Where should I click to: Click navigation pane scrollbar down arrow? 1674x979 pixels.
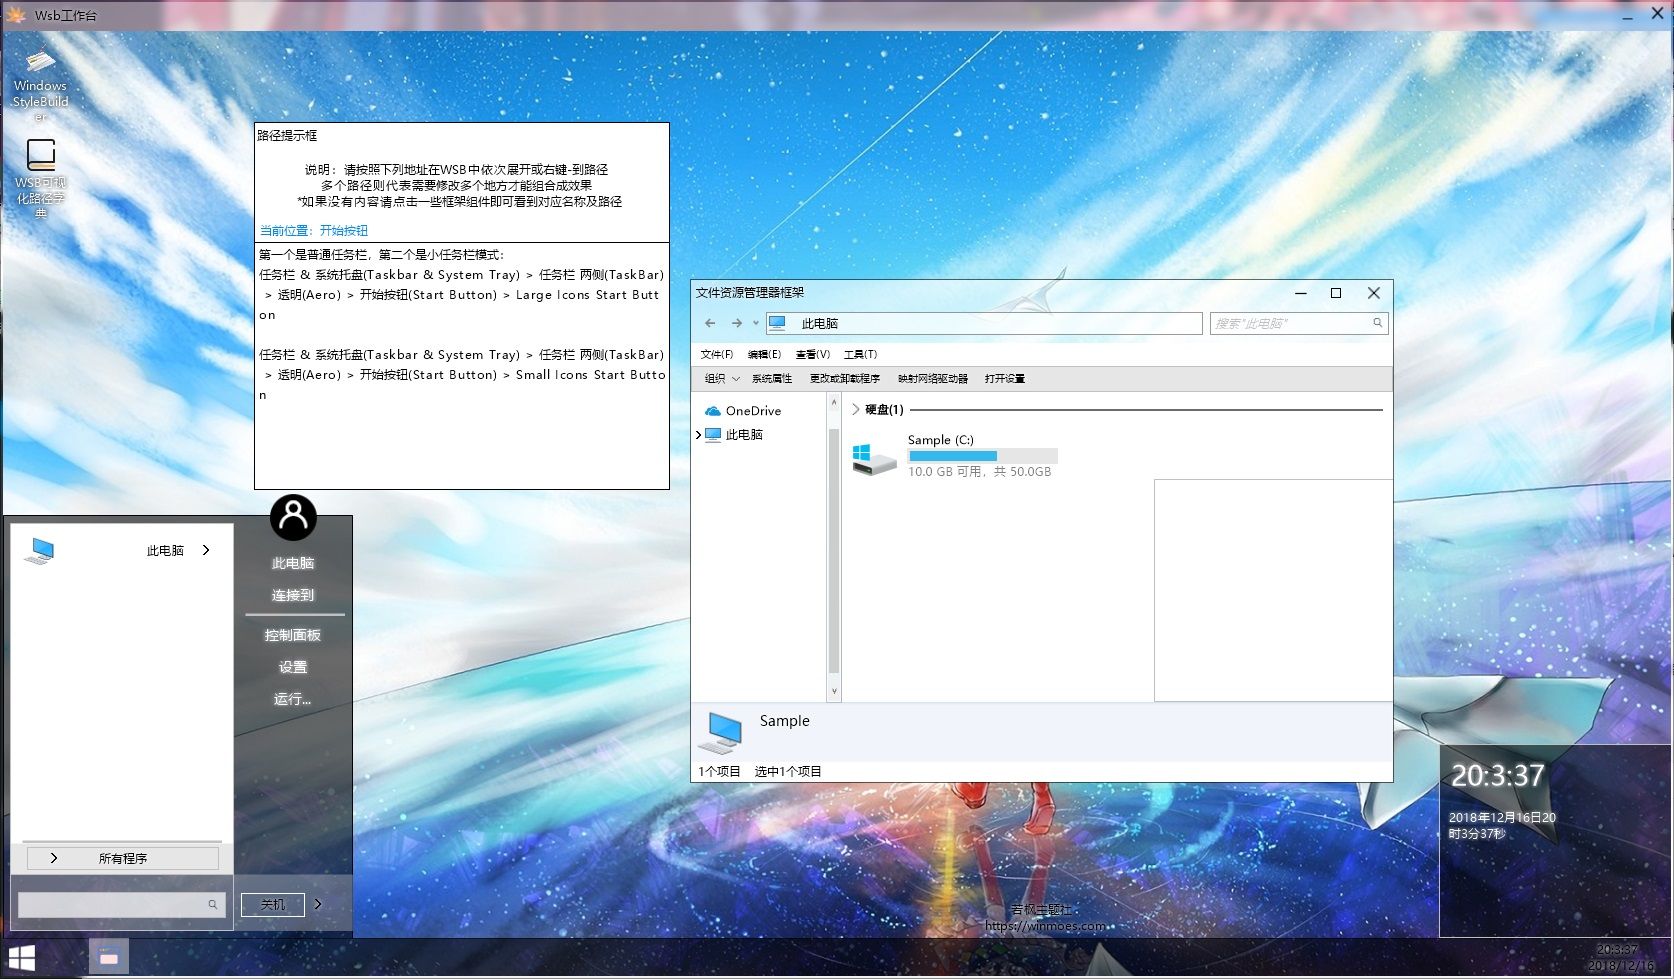point(834,691)
